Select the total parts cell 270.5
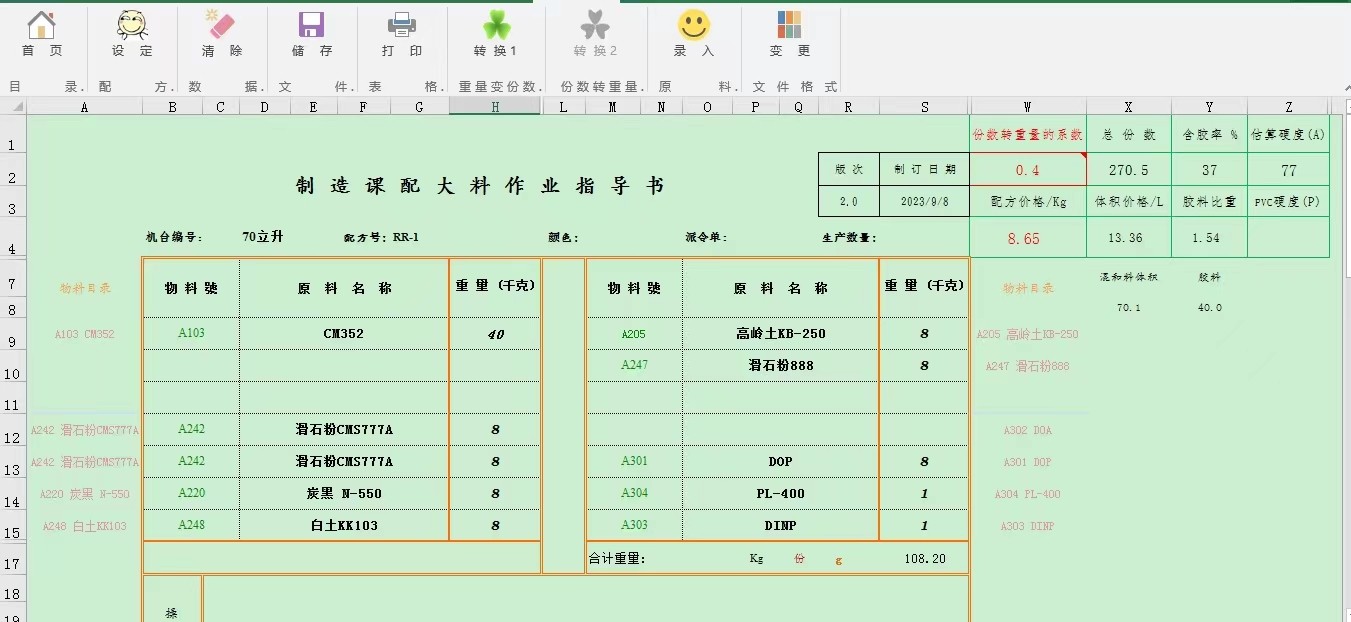 (1128, 170)
